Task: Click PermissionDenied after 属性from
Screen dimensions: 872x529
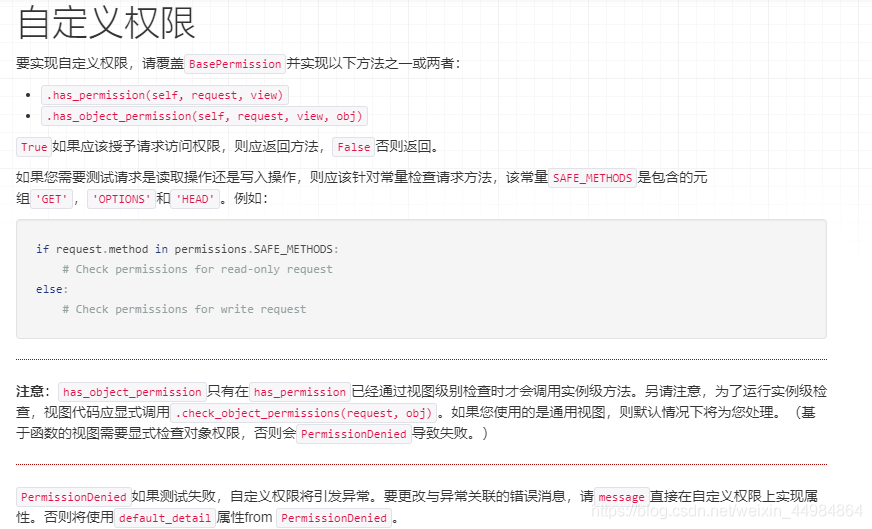Action: tap(334, 518)
